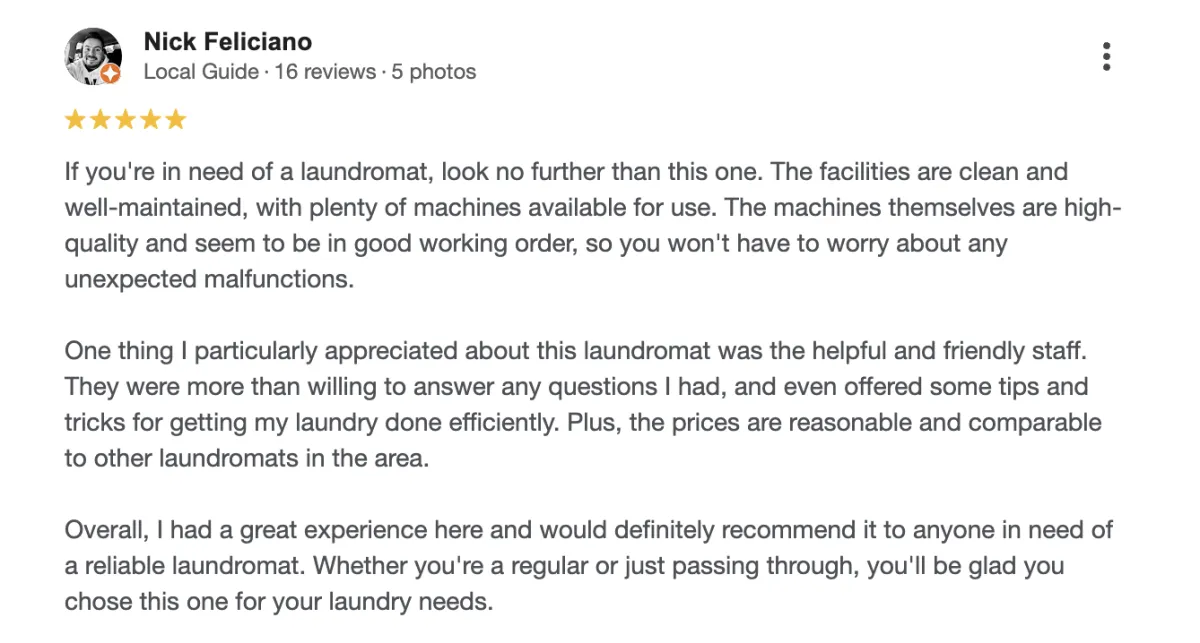The height and width of the screenshot is (643, 1200).
Task: Select the third yellow rating star
Action: (x=125, y=120)
